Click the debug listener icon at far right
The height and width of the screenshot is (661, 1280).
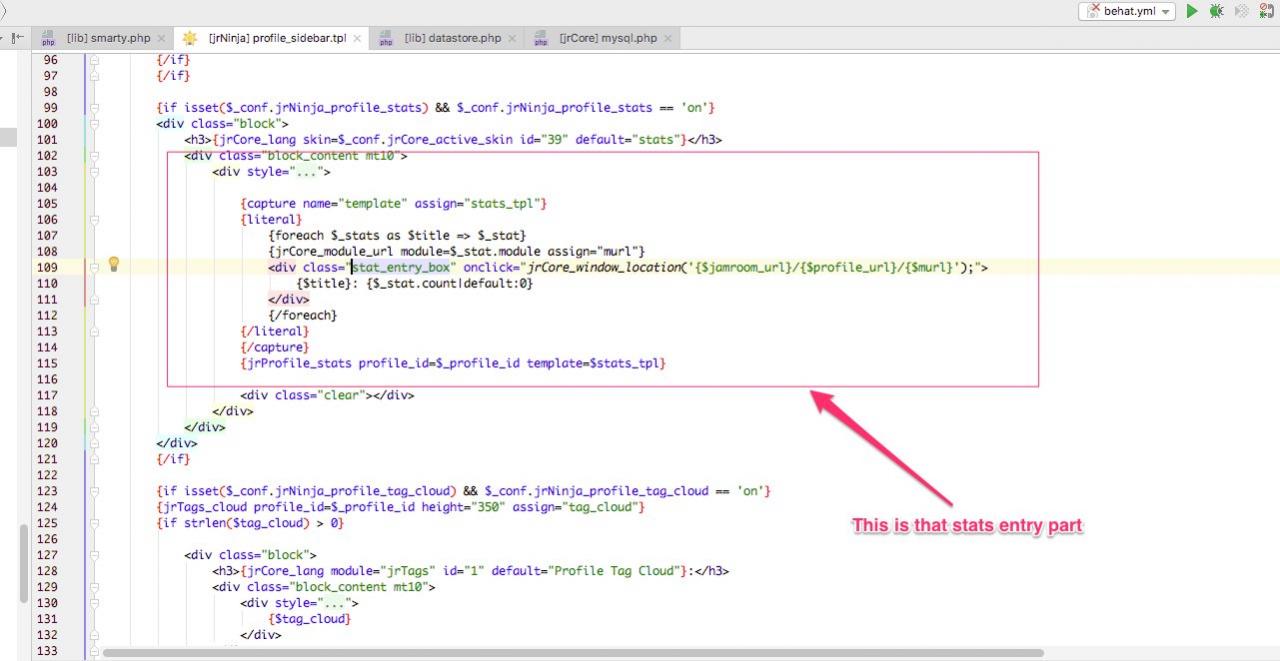click(1267, 11)
